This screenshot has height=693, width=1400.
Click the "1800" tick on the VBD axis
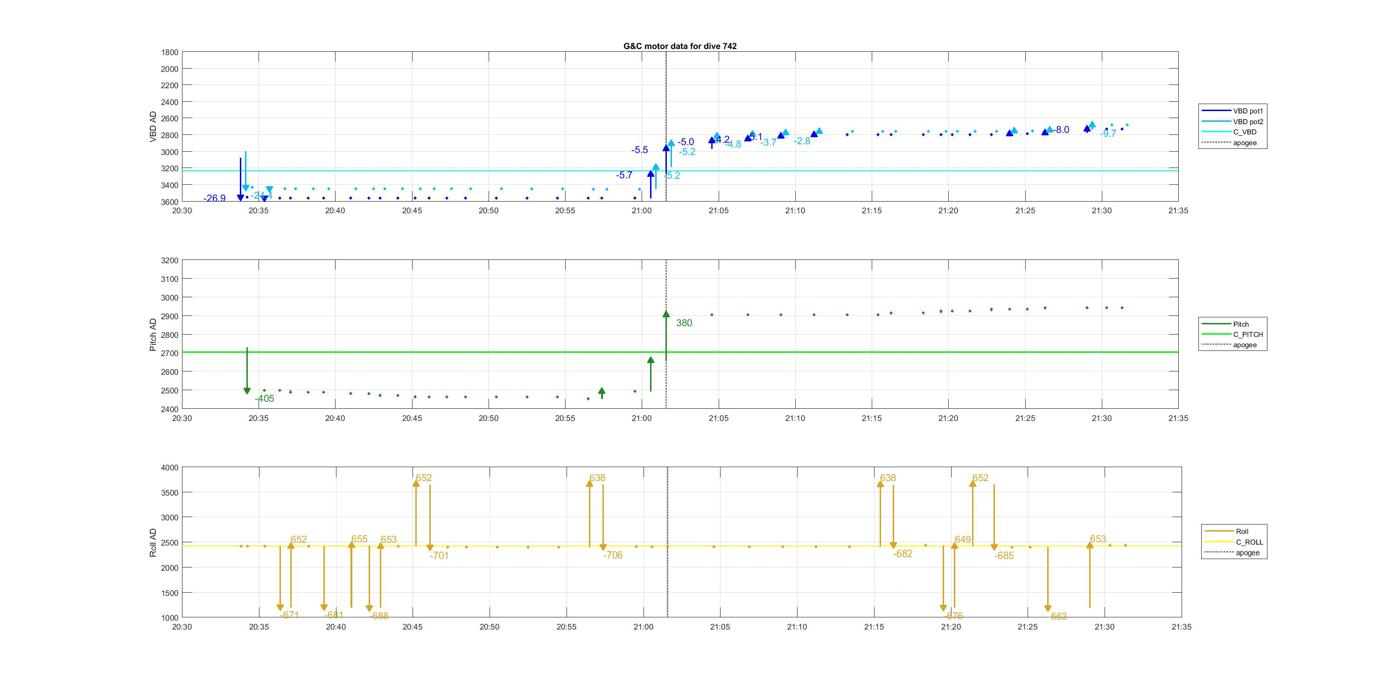pyautogui.click(x=170, y=52)
